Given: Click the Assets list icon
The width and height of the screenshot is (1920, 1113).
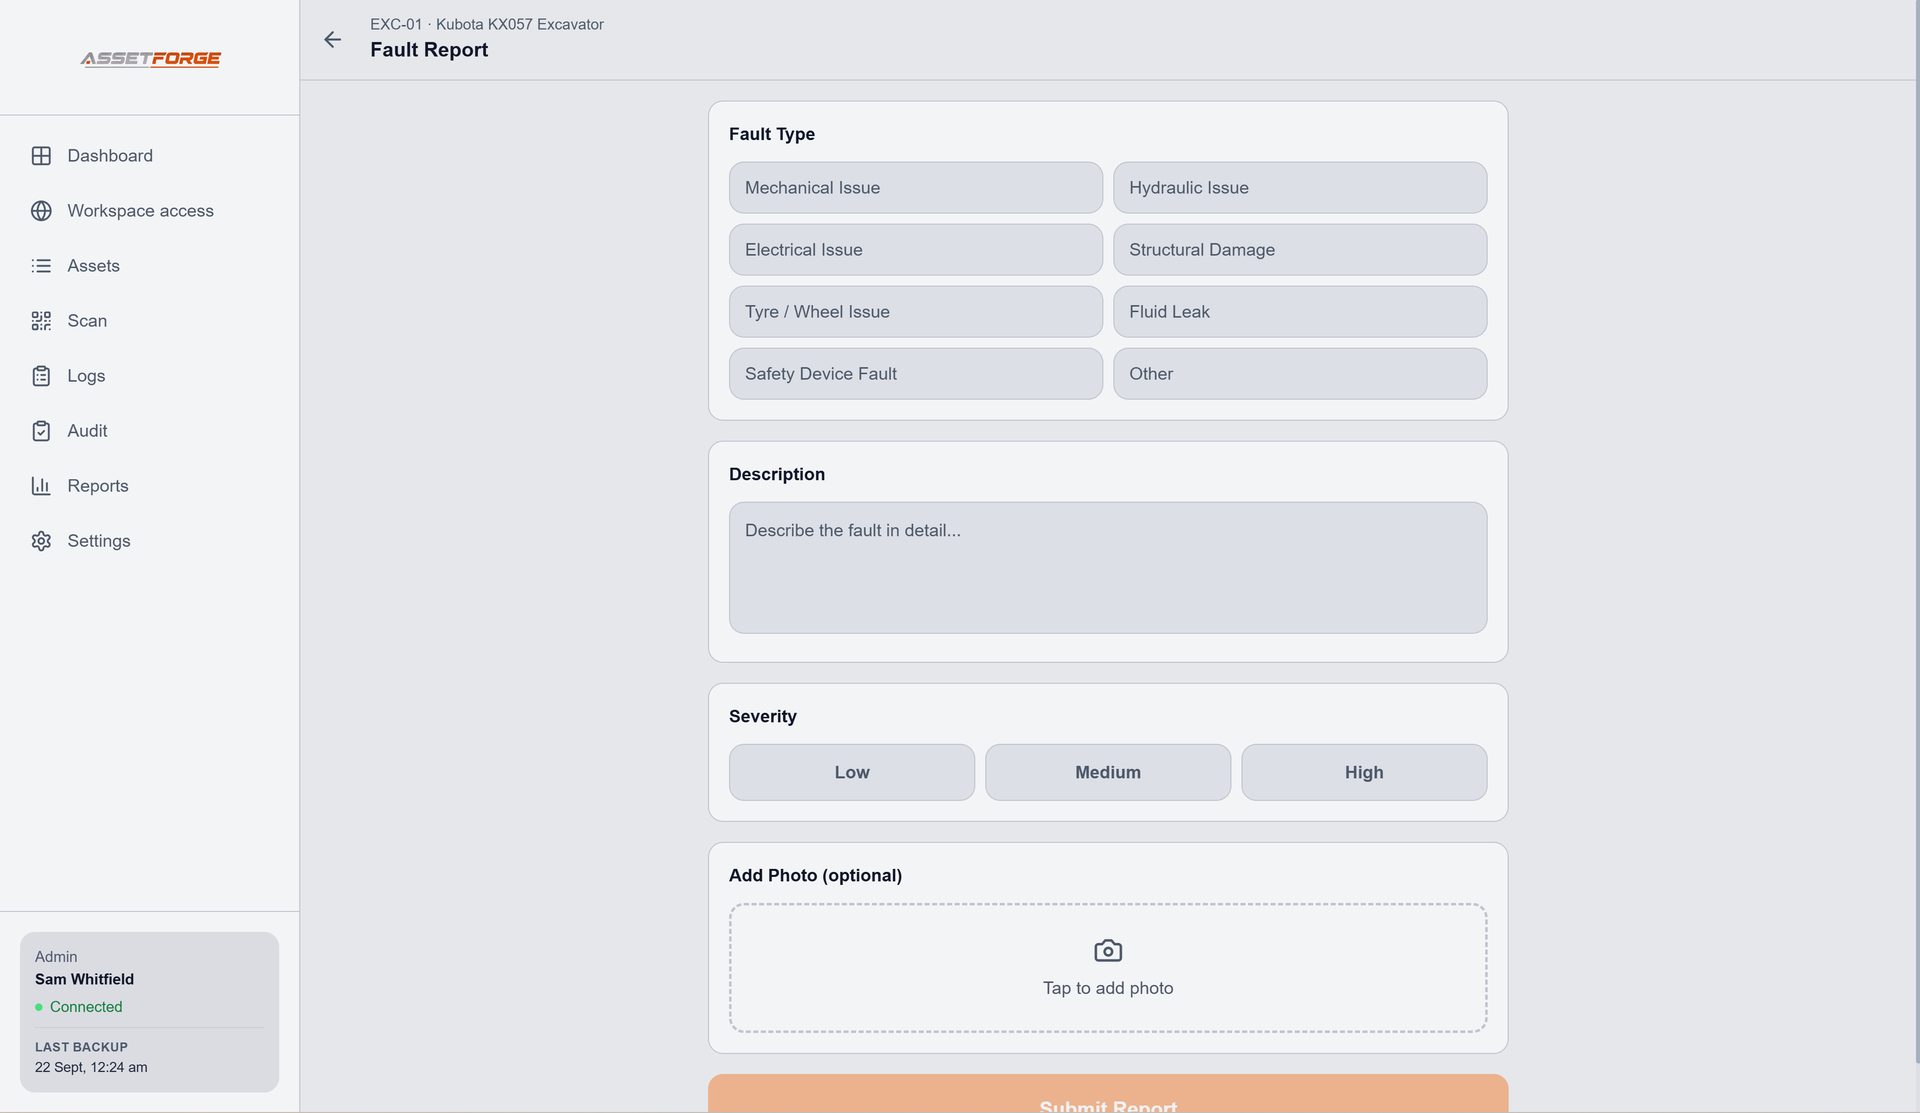Looking at the screenshot, I should 41,266.
